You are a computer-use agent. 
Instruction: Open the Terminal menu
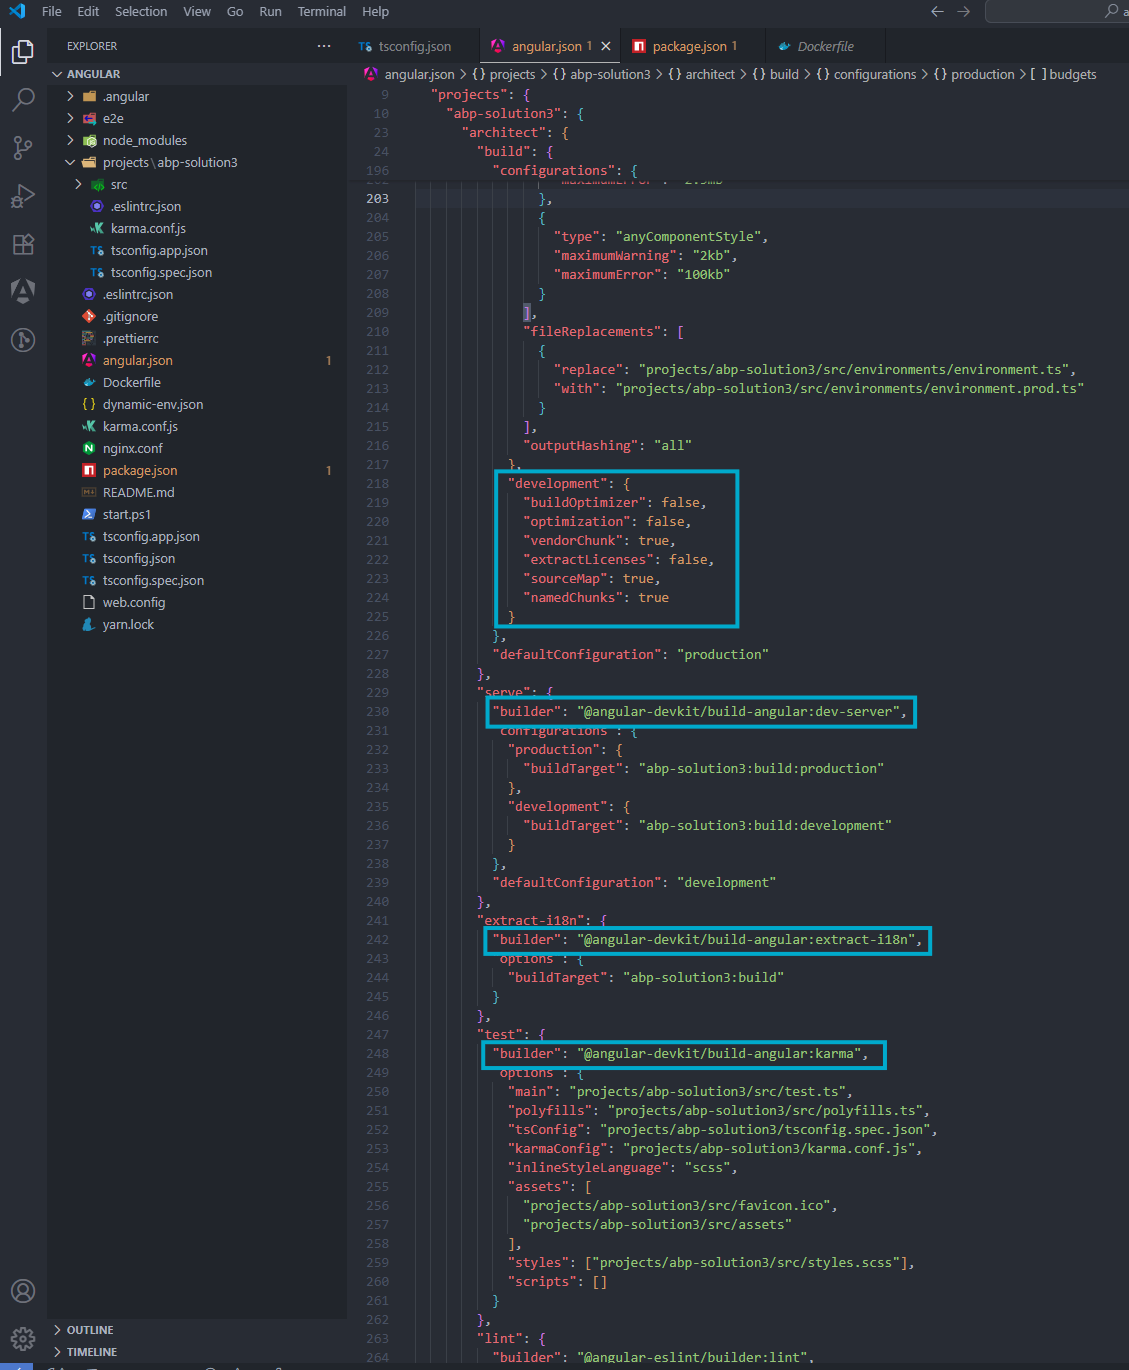321,11
